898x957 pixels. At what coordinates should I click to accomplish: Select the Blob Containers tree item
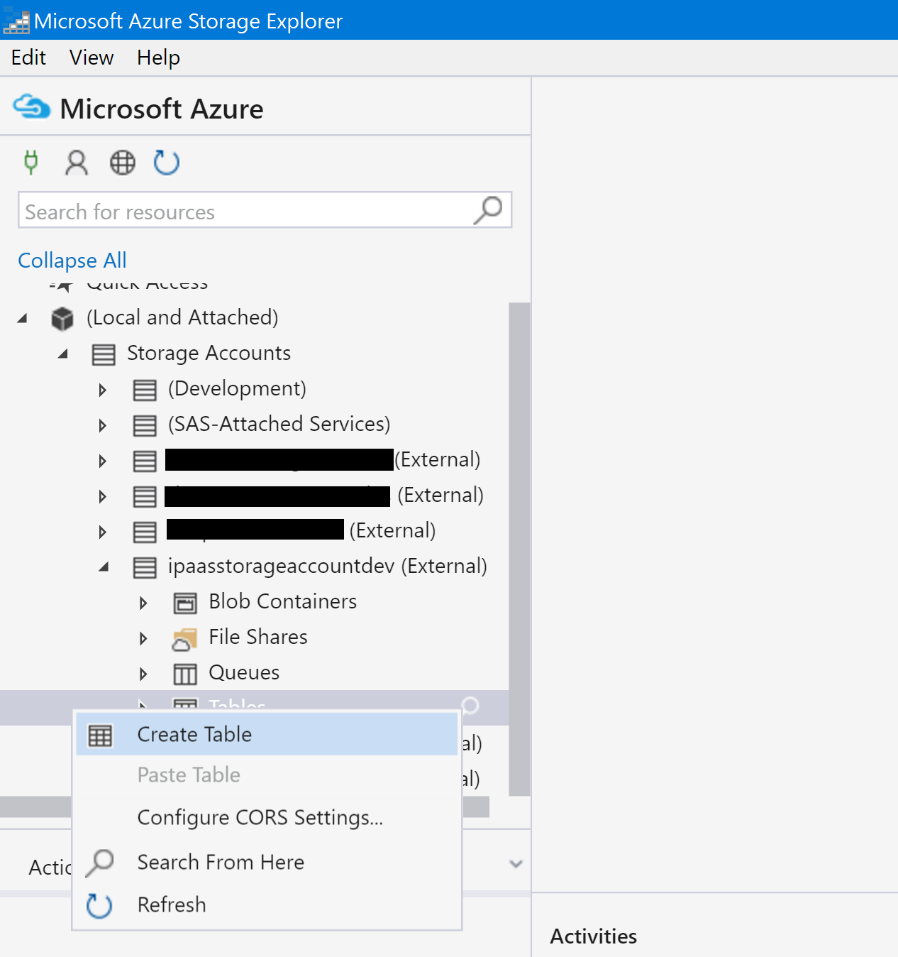283,602
